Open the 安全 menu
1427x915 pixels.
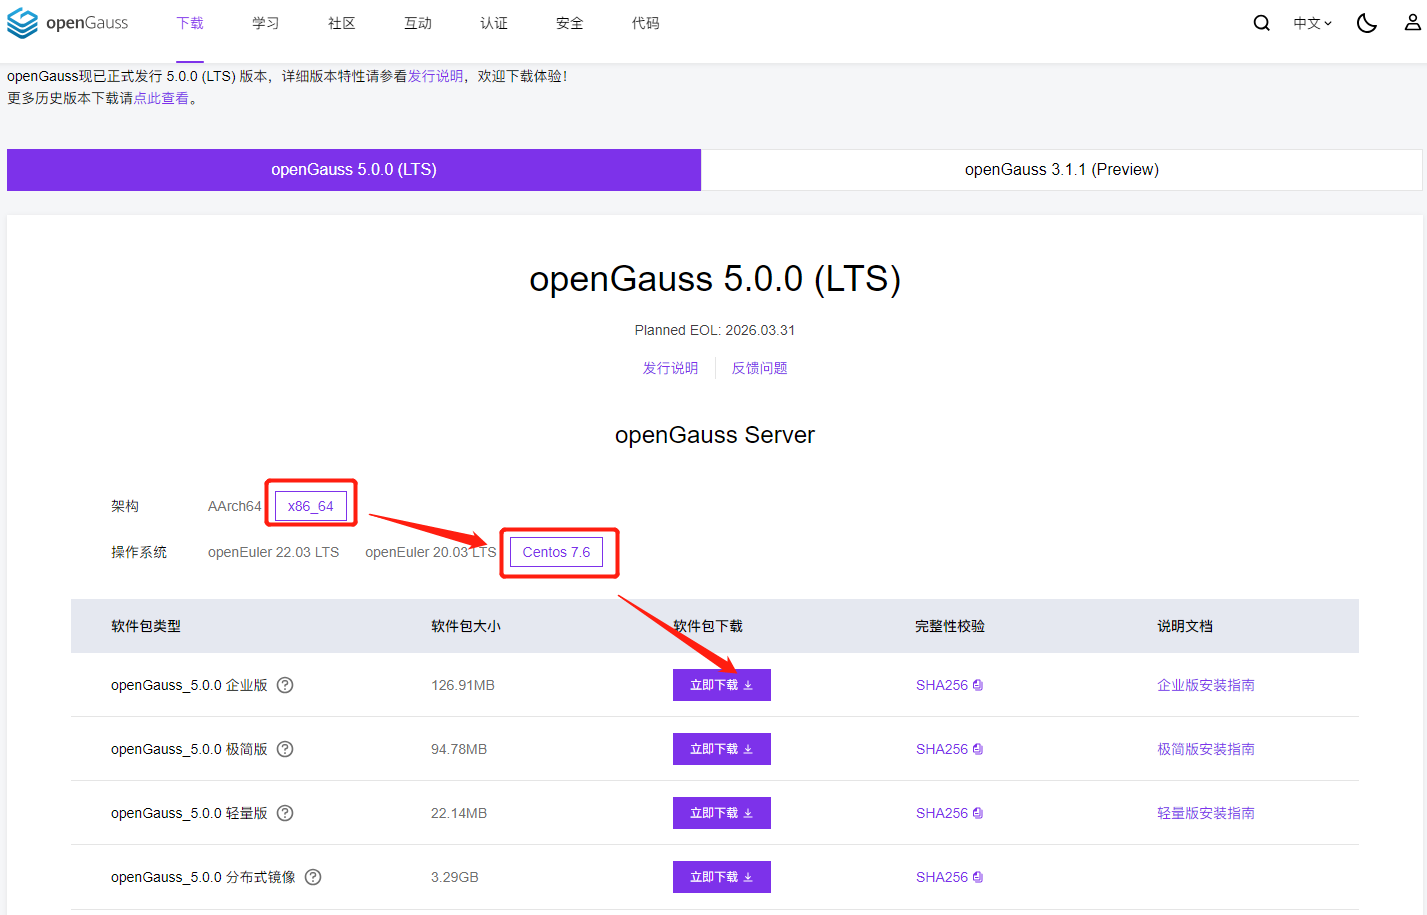(570, 23)
